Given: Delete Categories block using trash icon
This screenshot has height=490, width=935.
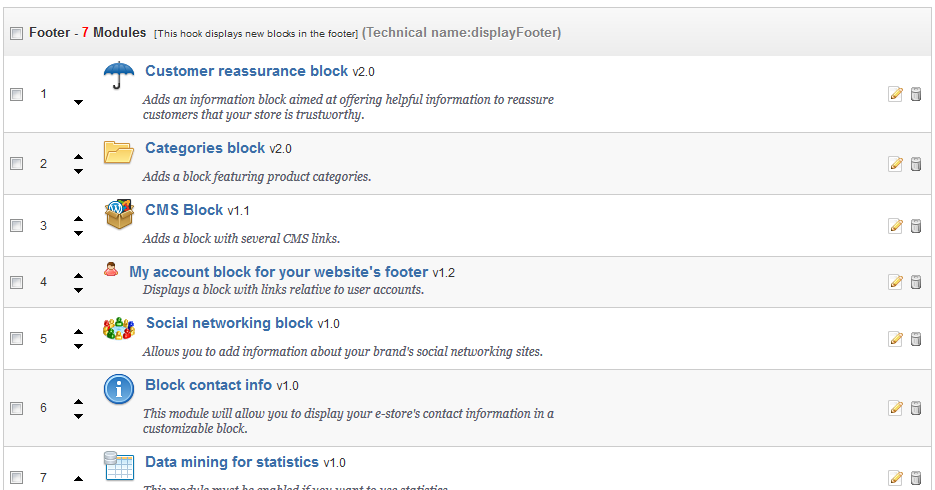Looking at the screenshot, I should (915, 164).
